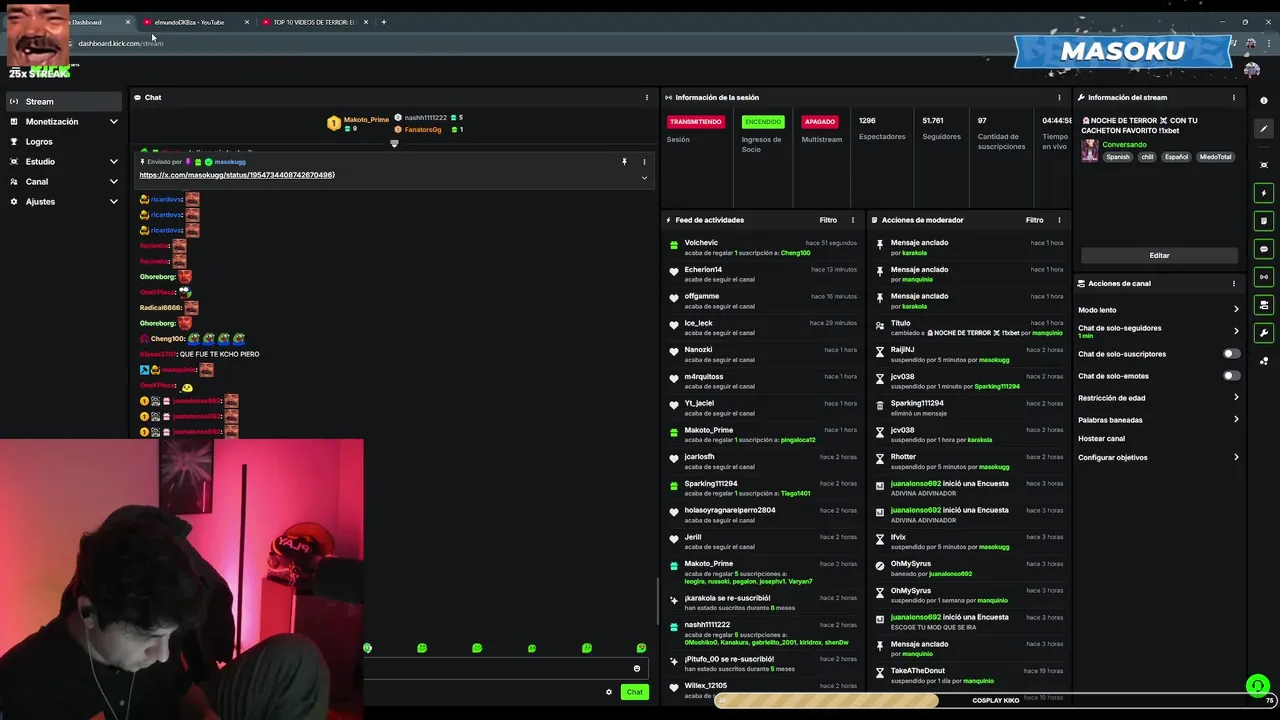The image size is (1280, 720).
Task: Open the Chat panel options menu
Action: point(647,97)
